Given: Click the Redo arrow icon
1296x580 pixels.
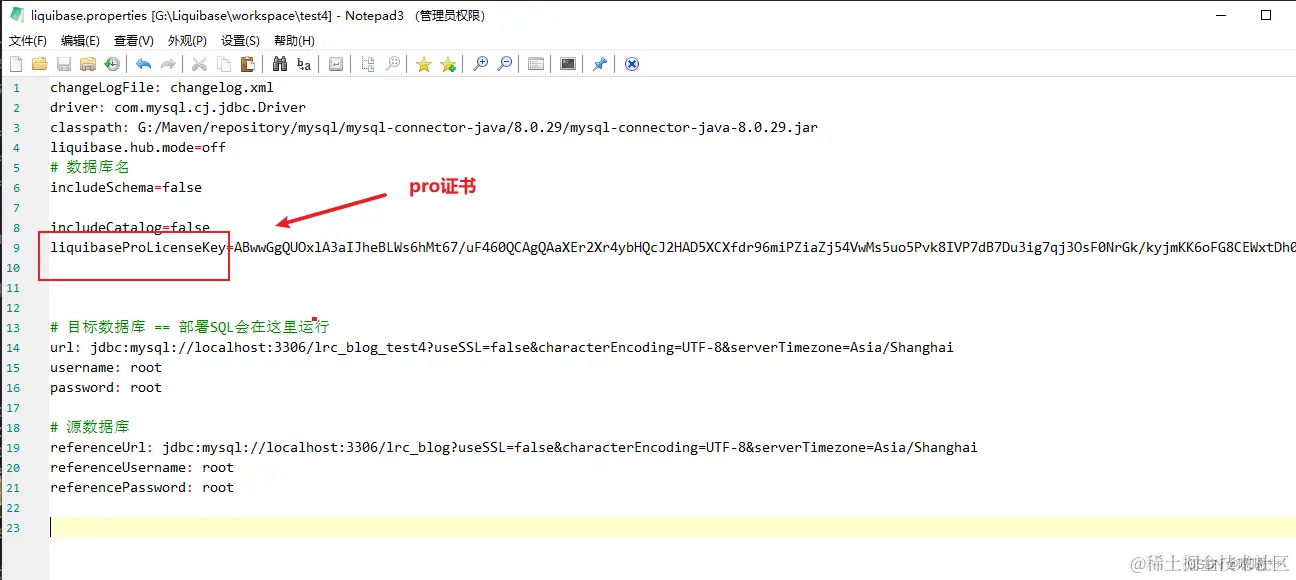Looking at the screenshot, I should (168, 64).
